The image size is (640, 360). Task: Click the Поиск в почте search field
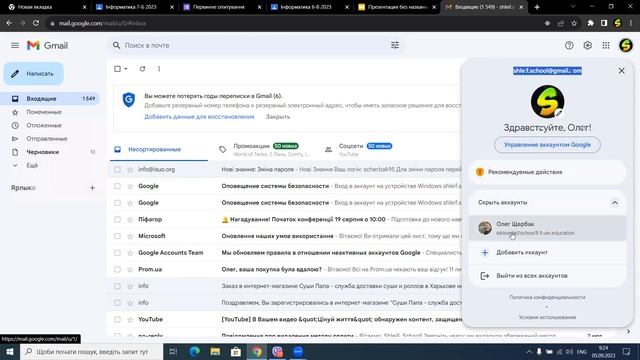coord(257,45)
